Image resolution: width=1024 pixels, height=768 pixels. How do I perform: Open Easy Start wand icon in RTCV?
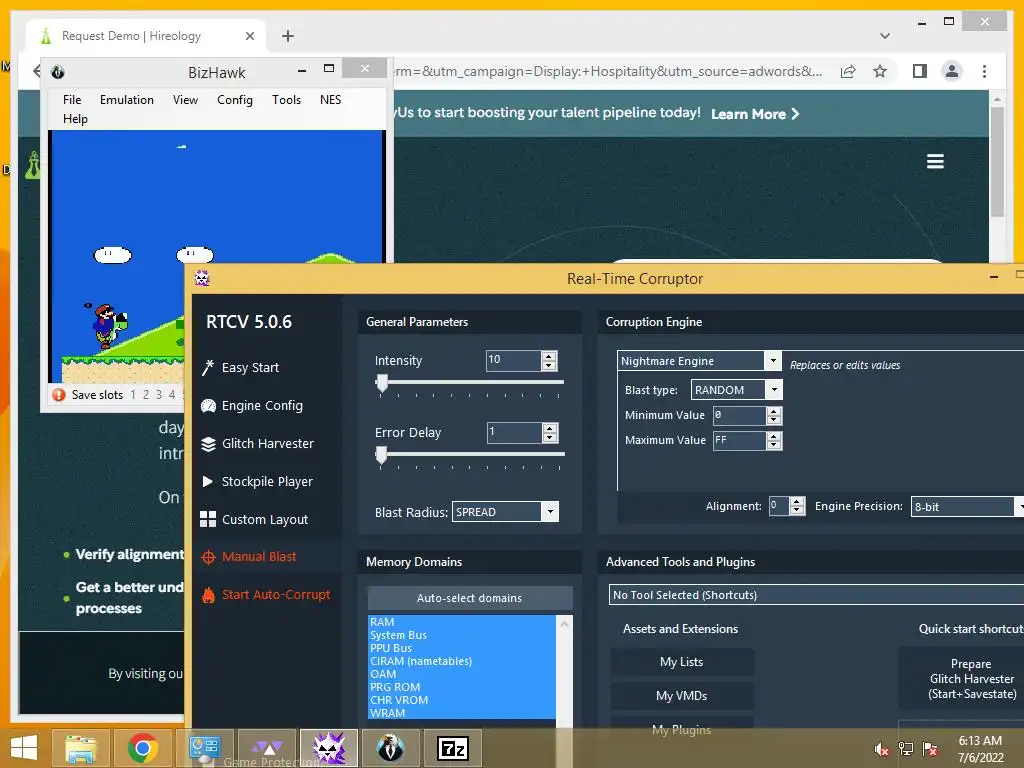pyautogui.click(x=208, y=368)
